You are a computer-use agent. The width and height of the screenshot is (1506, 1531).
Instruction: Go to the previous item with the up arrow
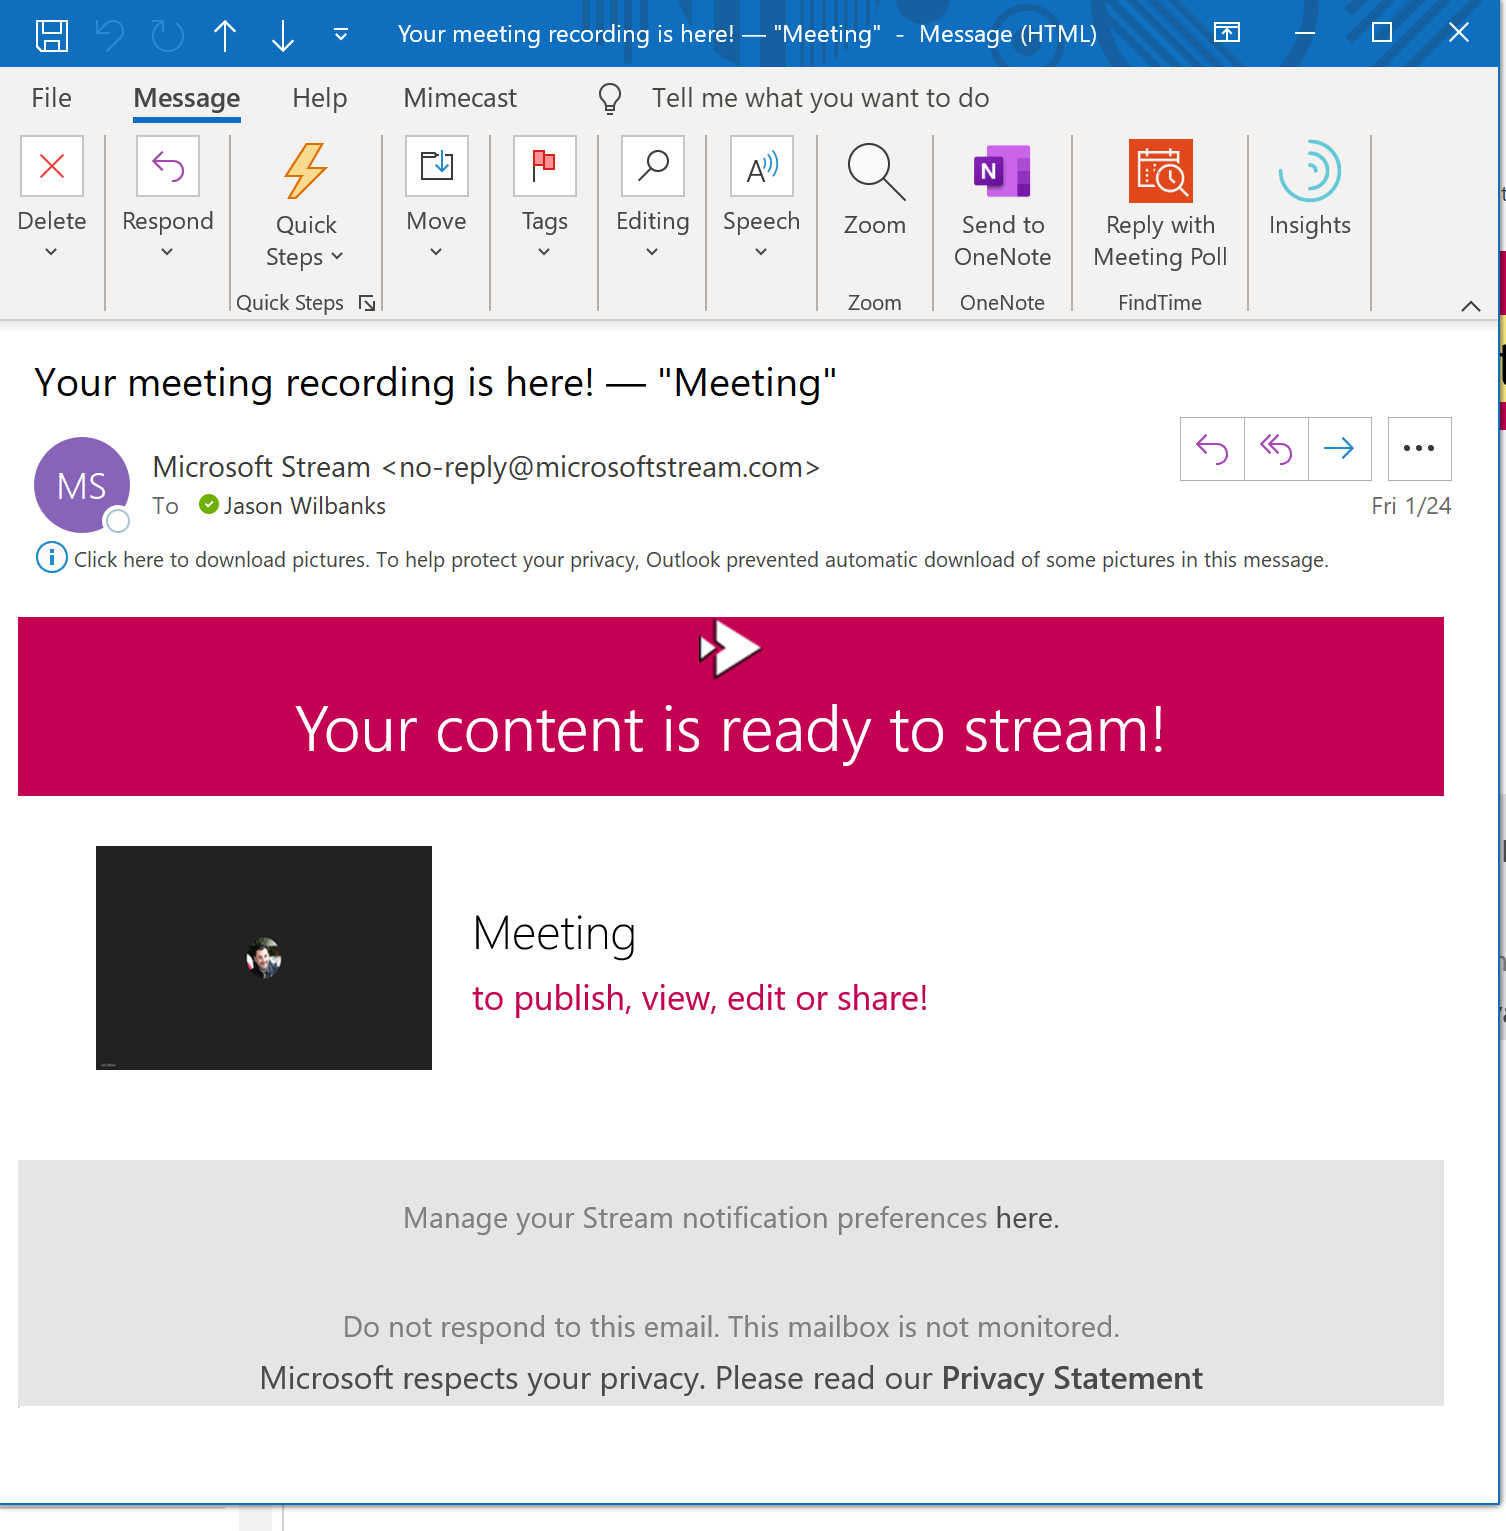point(225,35)
